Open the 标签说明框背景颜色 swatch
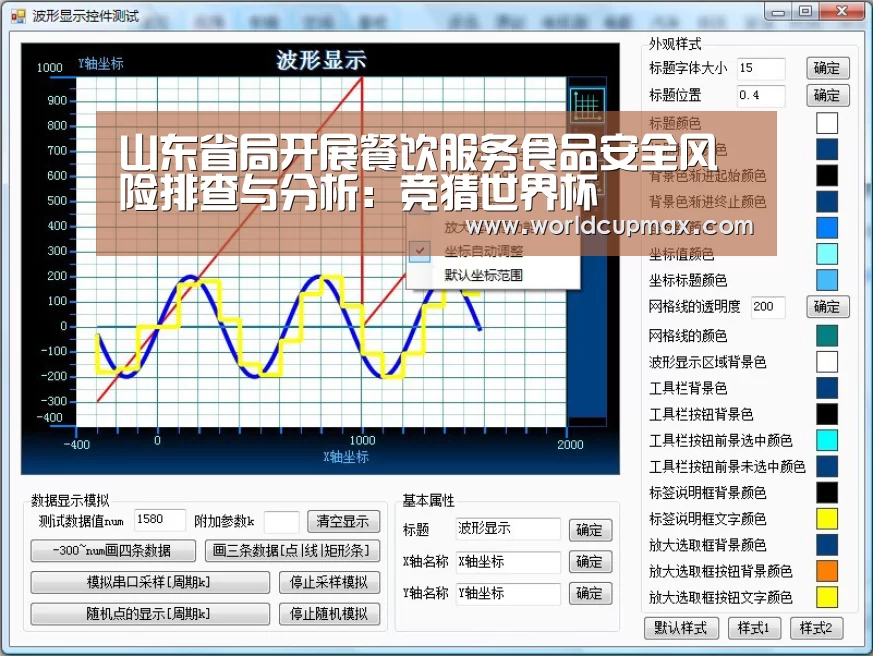Screen dimensions: 873x656 point(827,493)
